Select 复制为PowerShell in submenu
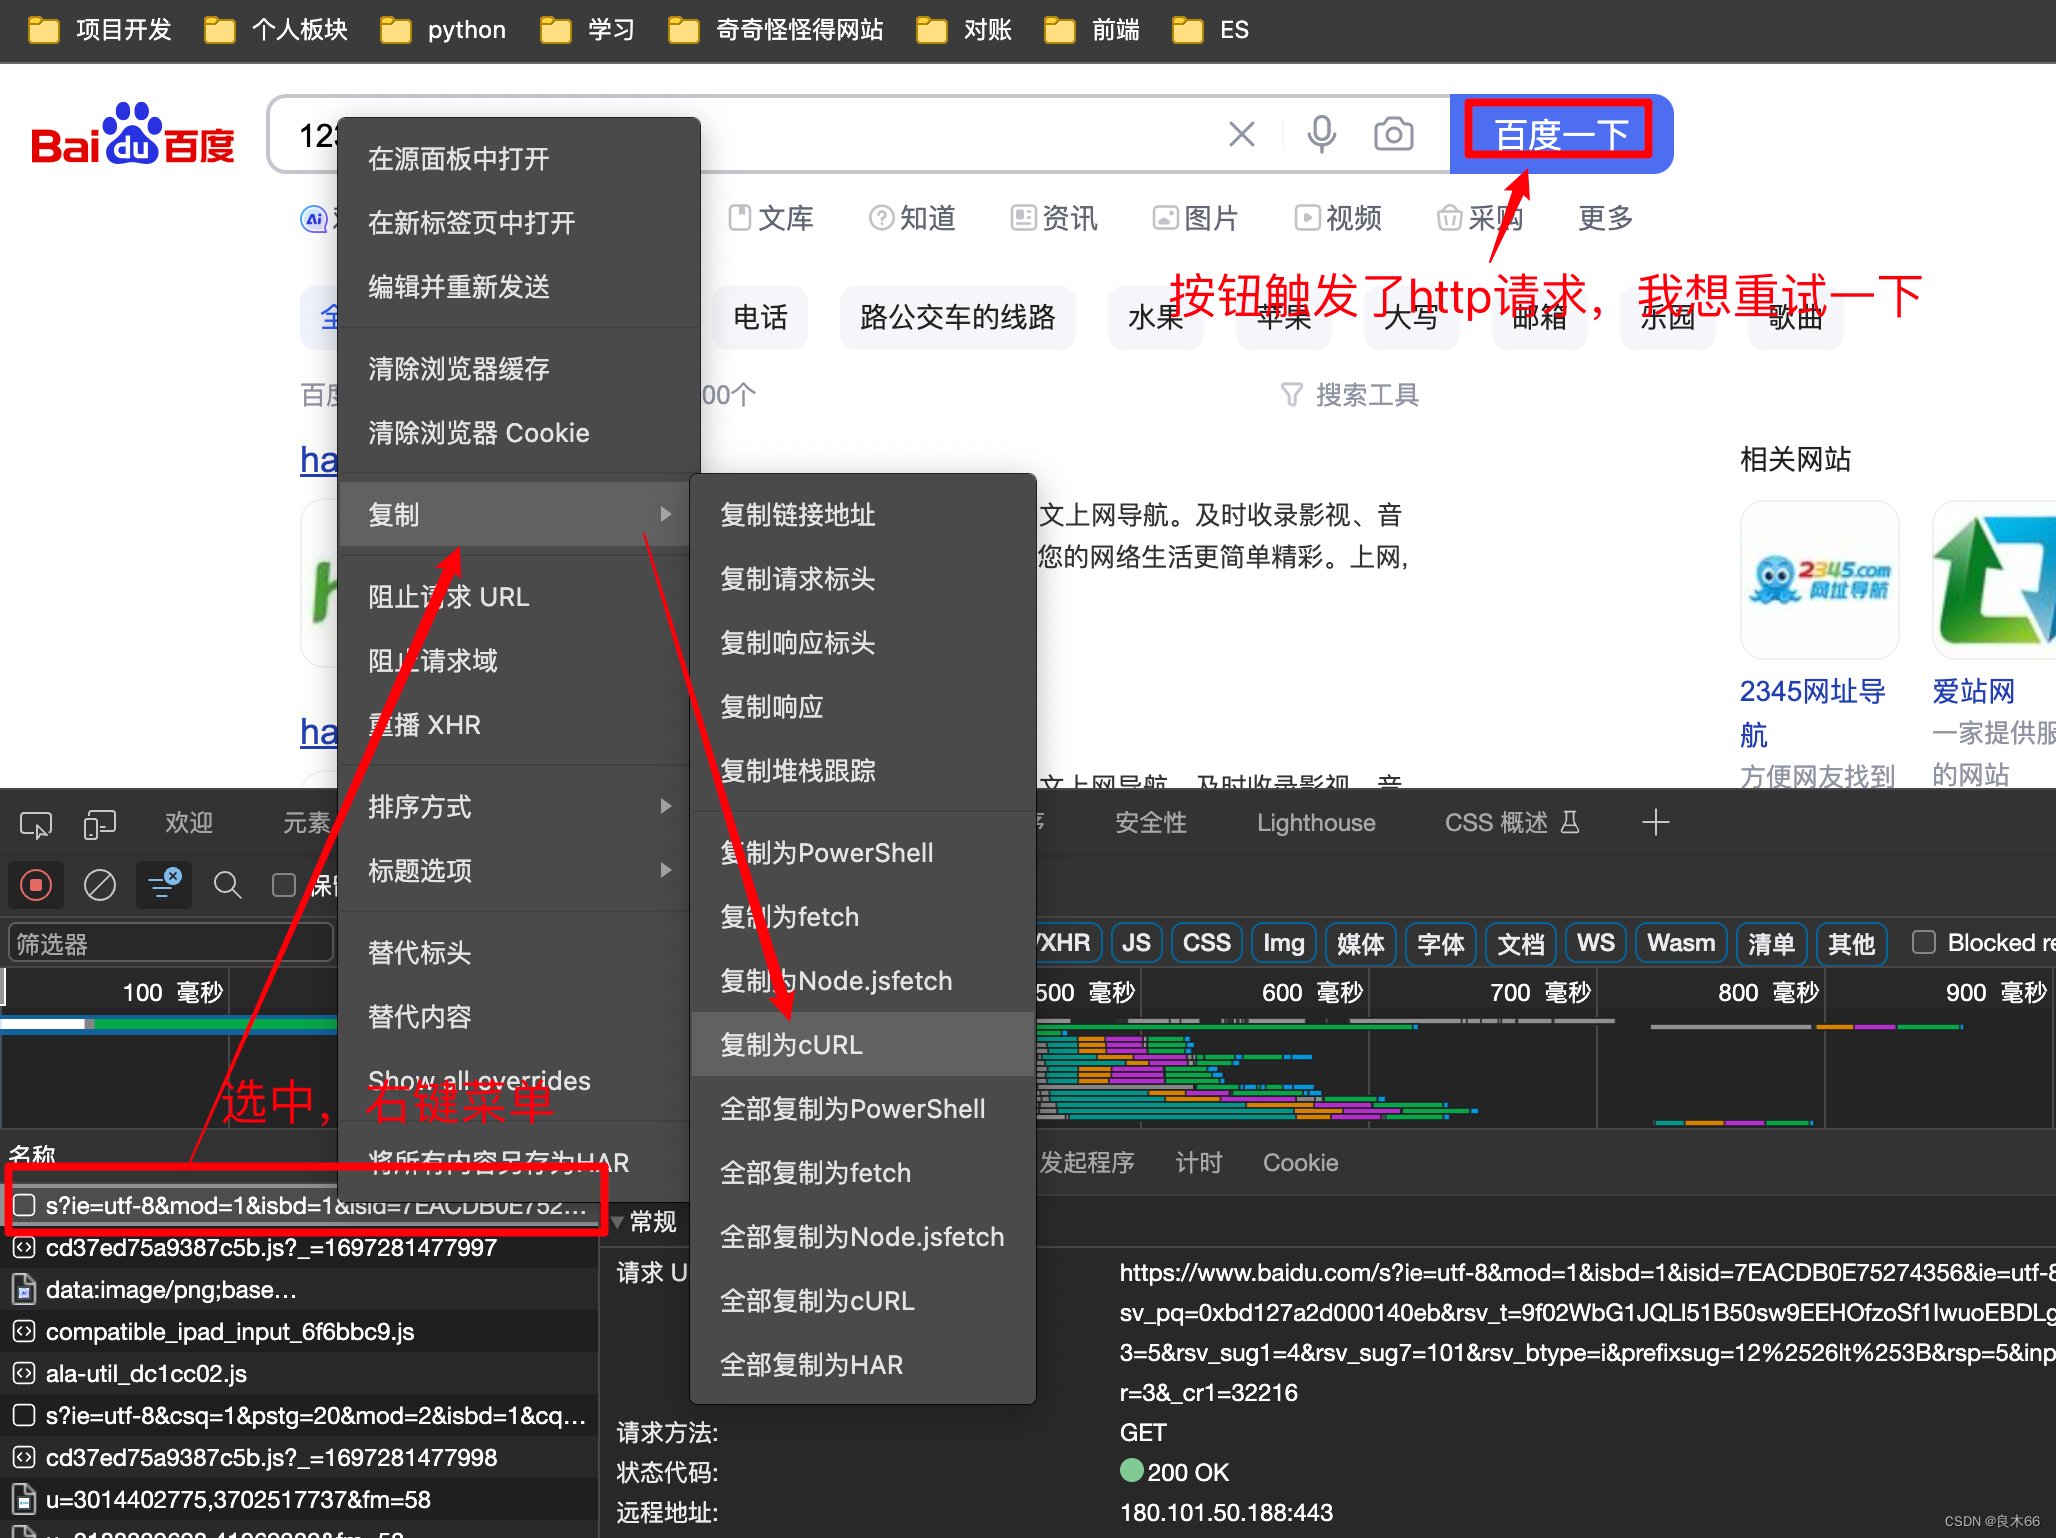The height and width of the screenshot is (1538, 2056). click(x=863, y=853)
